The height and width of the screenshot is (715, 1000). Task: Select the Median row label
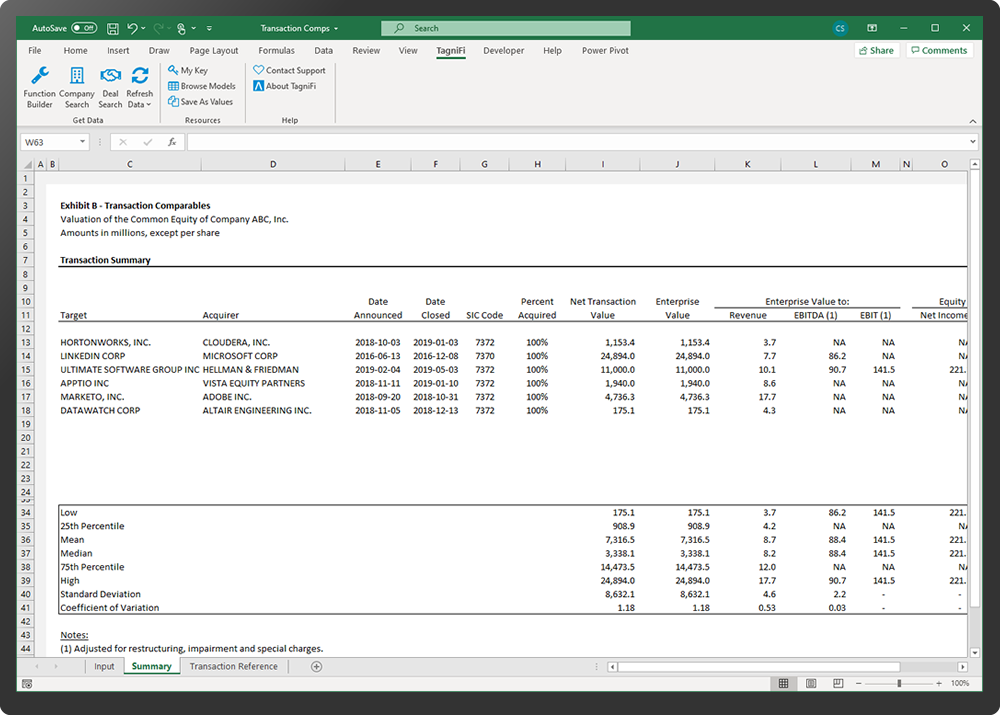[76, 554]
